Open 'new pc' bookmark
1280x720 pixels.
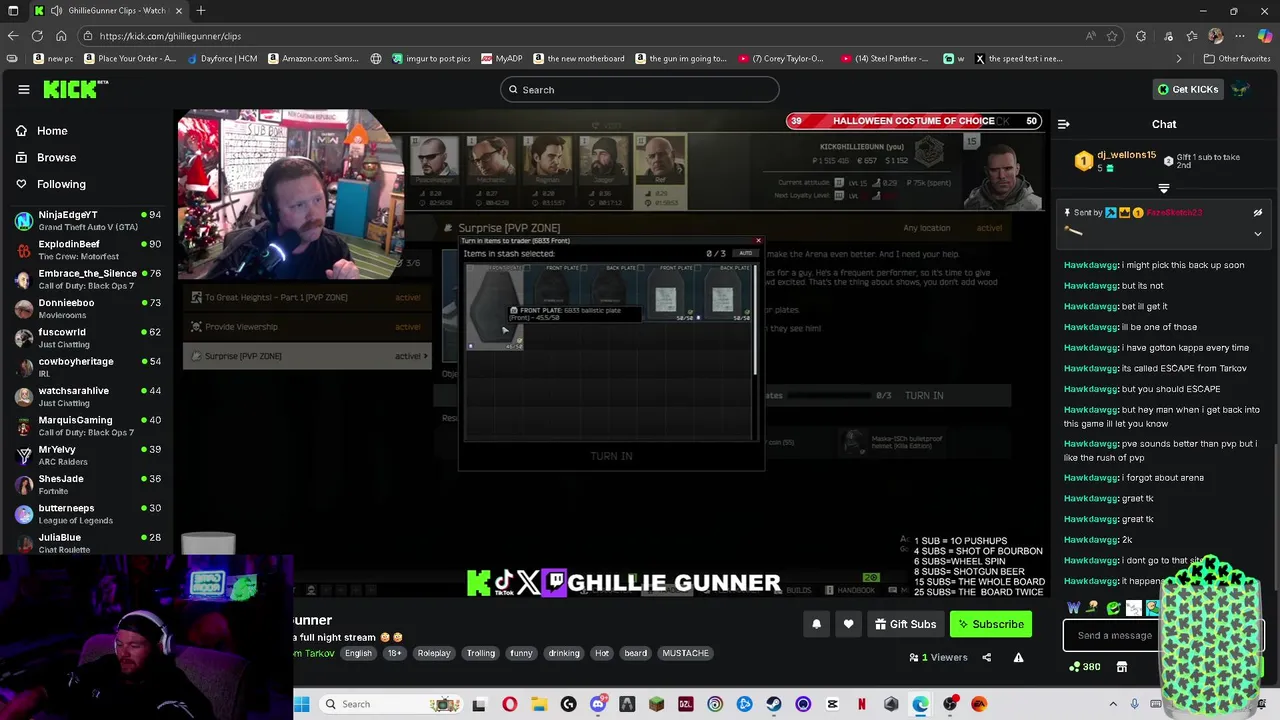[x=54, y=59]
